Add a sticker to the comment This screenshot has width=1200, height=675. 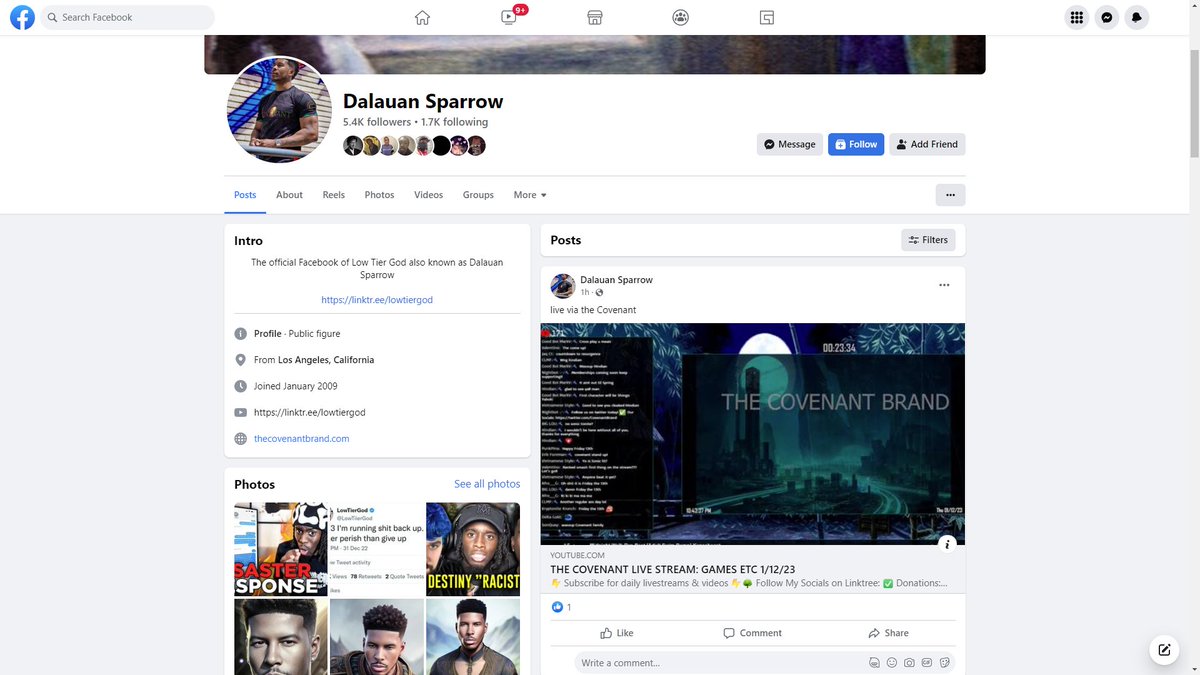pos(943,663)
